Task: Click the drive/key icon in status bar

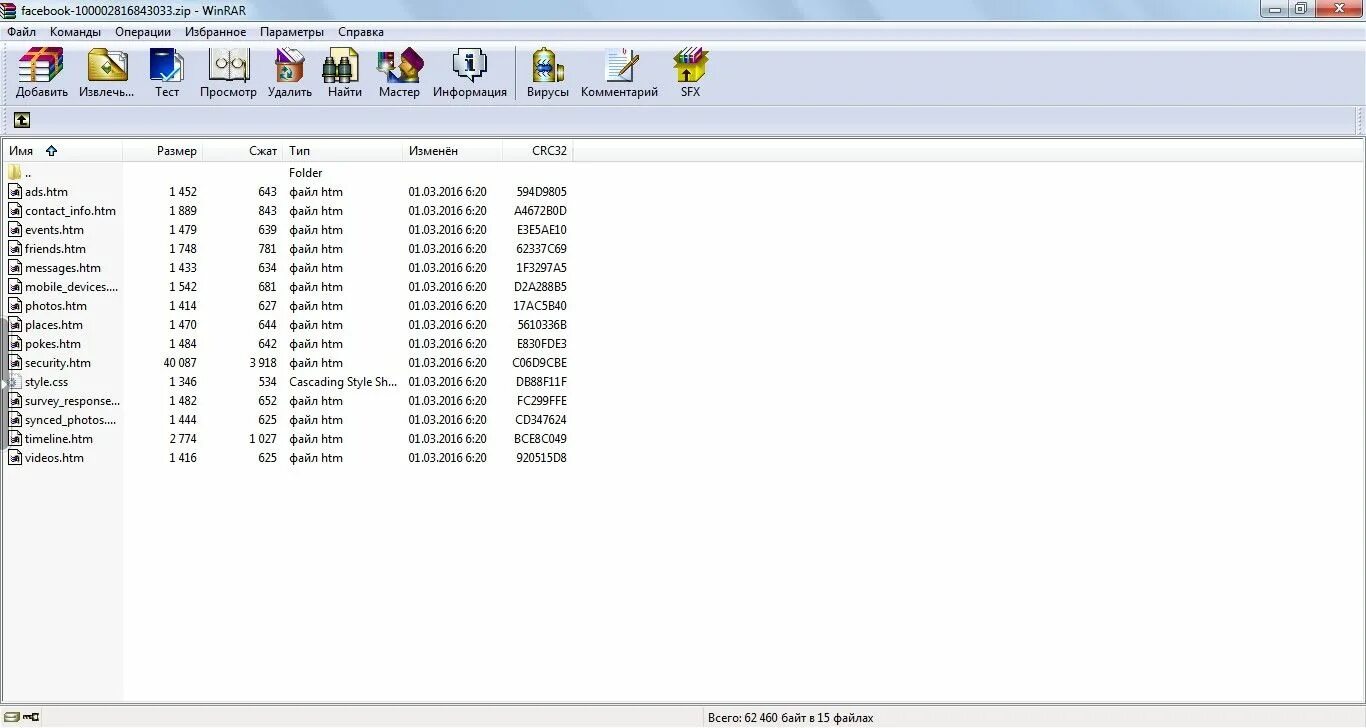Action: tap(23, 717)
